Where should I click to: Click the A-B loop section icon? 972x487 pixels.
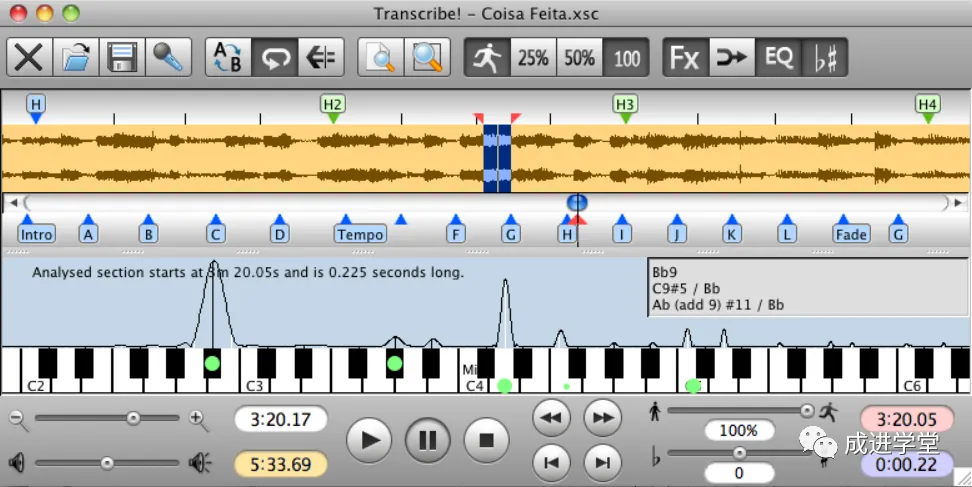pos(228,58)
